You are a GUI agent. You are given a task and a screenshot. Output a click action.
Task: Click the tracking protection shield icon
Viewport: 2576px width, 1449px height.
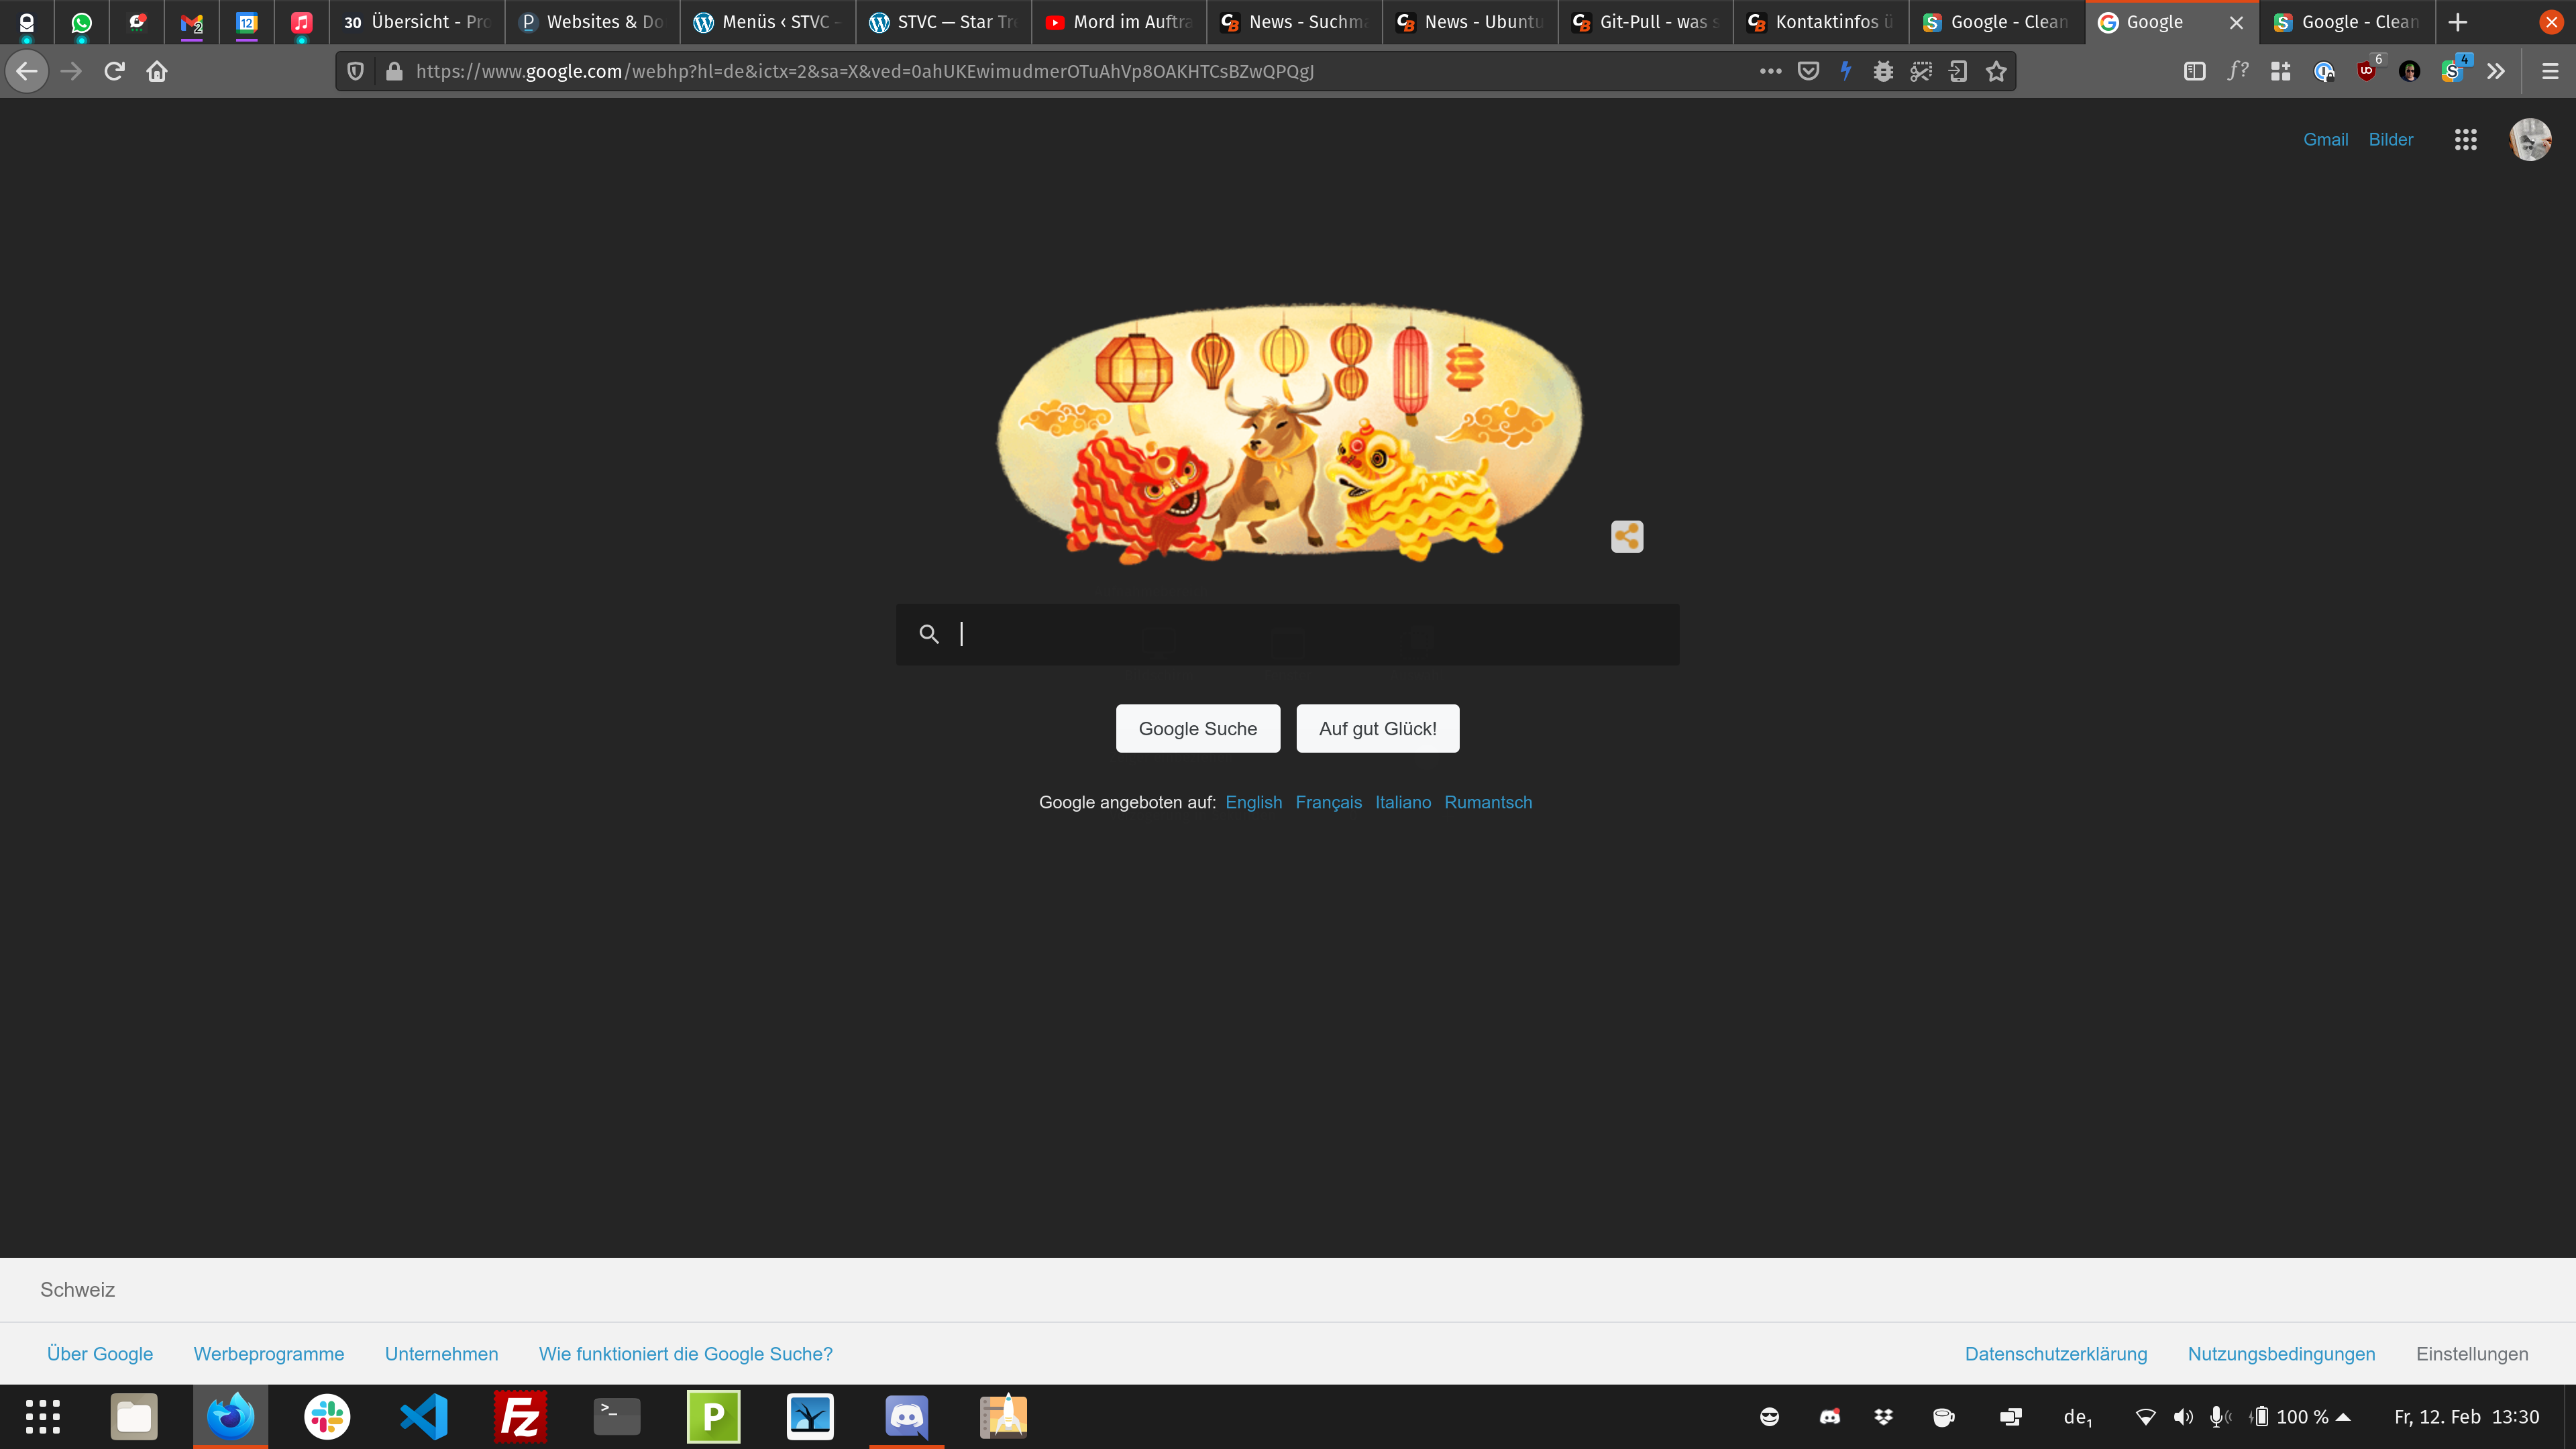[355, 71]
